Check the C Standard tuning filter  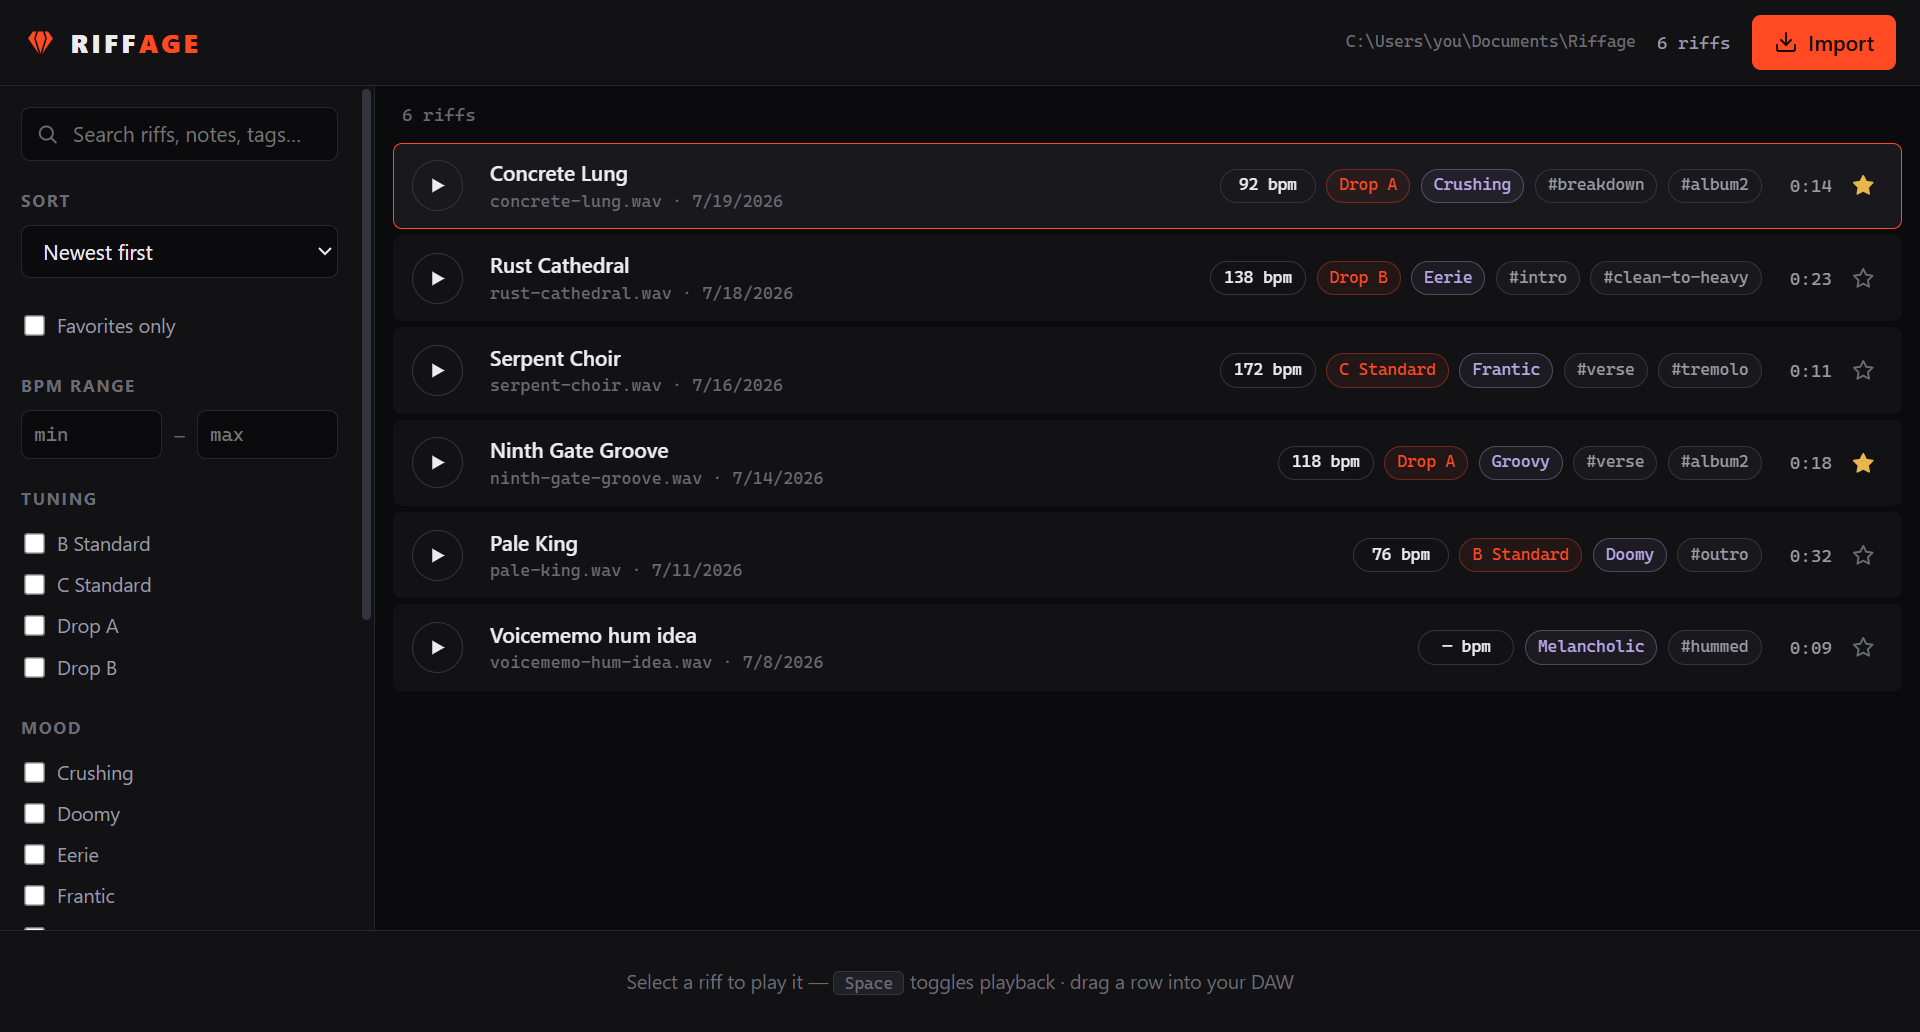(x=35, y=585)
